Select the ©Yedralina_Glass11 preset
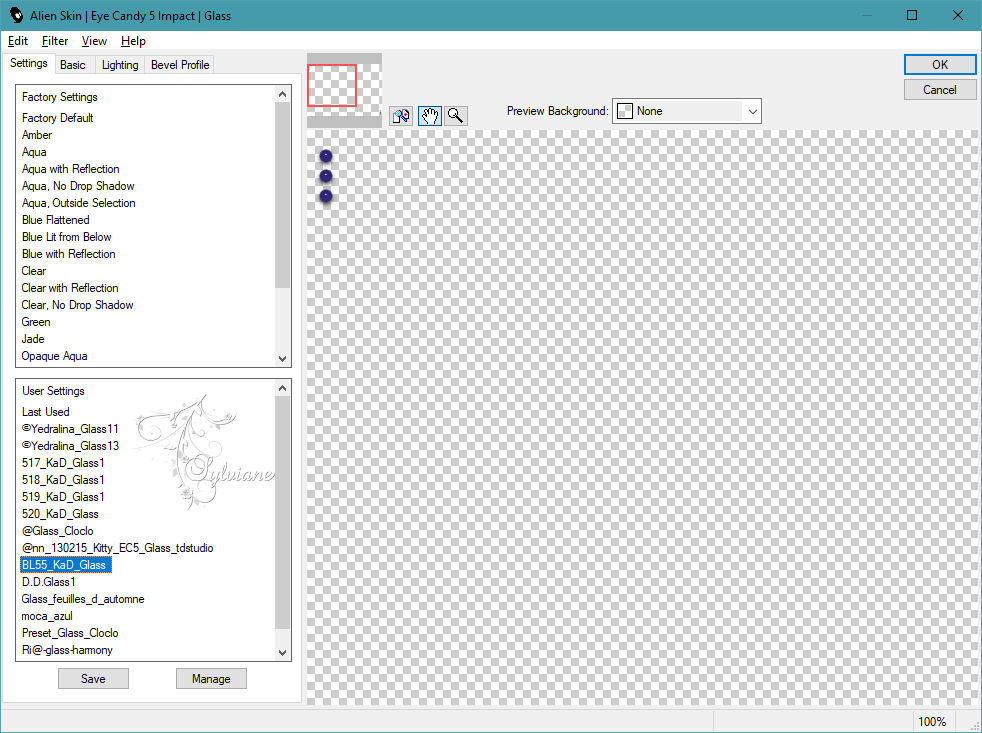Image resolution: width=982 pixels, height=733 pixels. point(70,429)
